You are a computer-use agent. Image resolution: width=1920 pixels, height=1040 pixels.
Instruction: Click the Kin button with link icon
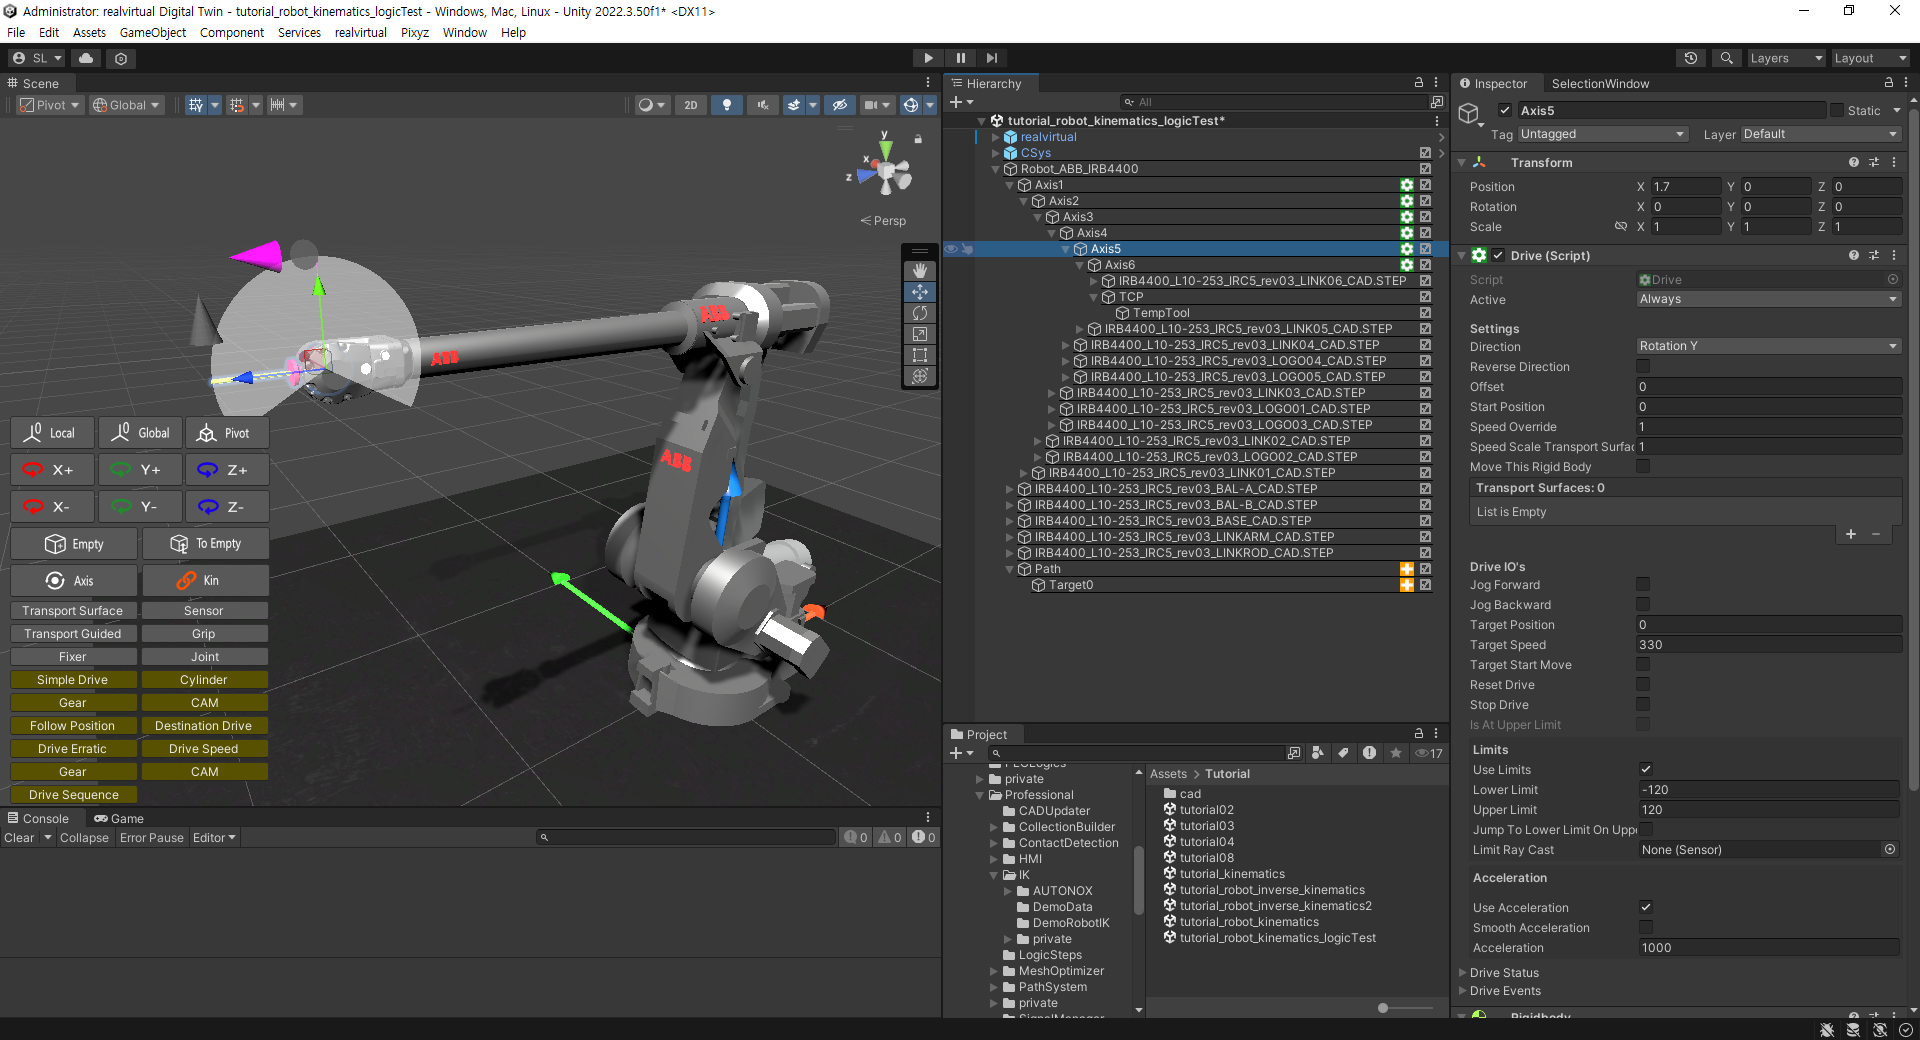(205, 581)
